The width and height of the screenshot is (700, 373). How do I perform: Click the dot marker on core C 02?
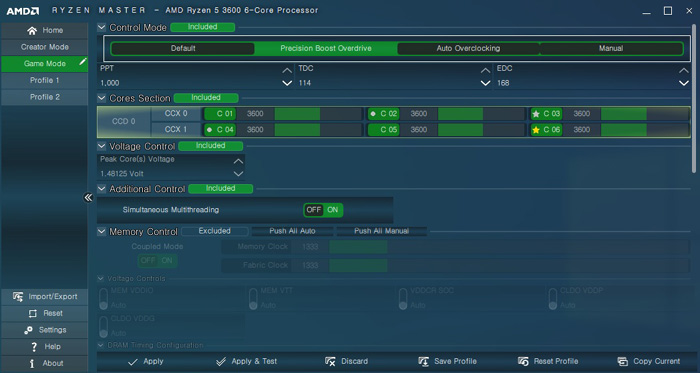pos(373,114)
